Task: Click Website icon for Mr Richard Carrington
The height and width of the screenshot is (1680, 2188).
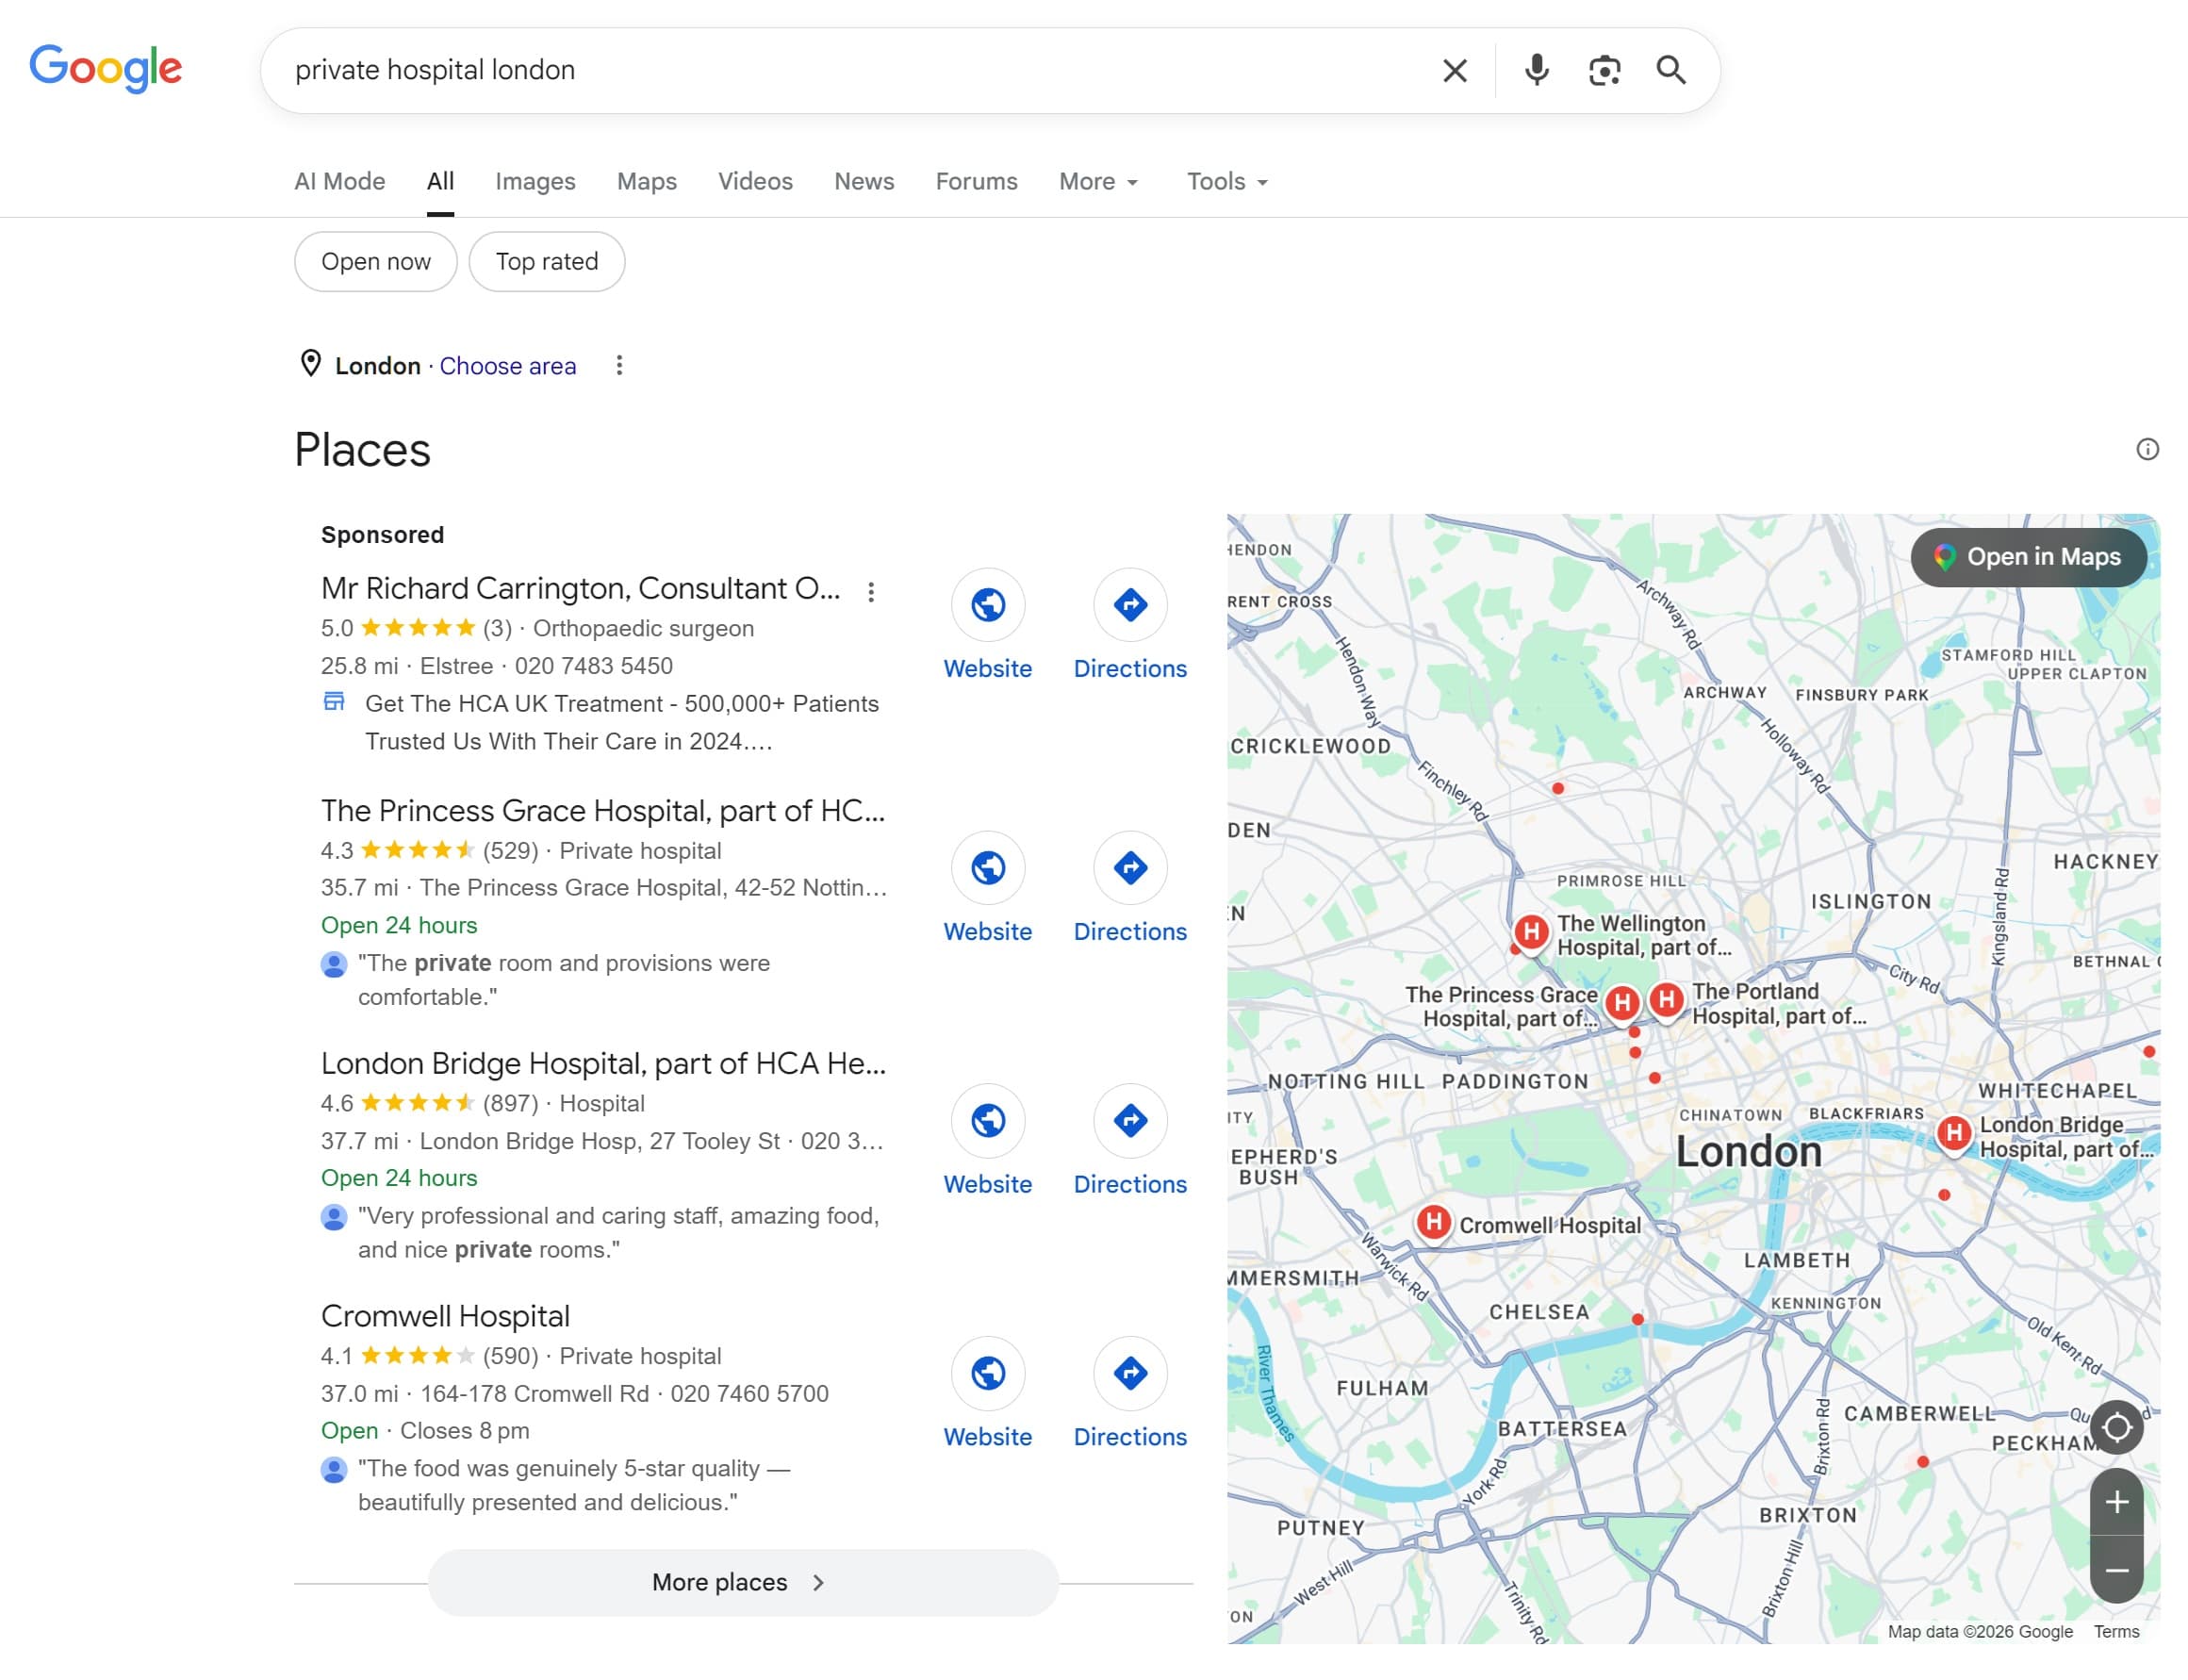Action: pos(988,605)
